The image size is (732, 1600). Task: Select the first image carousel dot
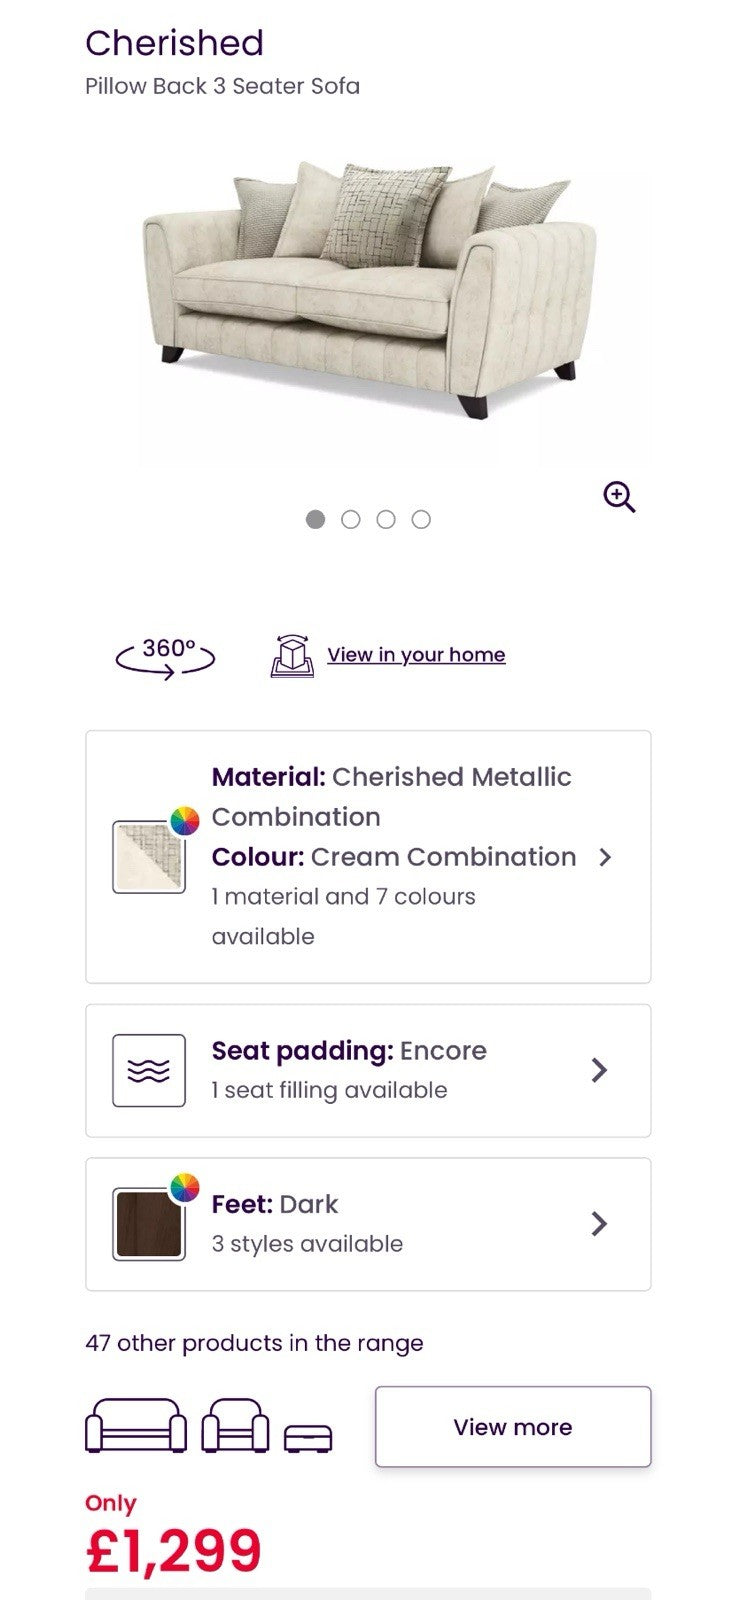315,519
